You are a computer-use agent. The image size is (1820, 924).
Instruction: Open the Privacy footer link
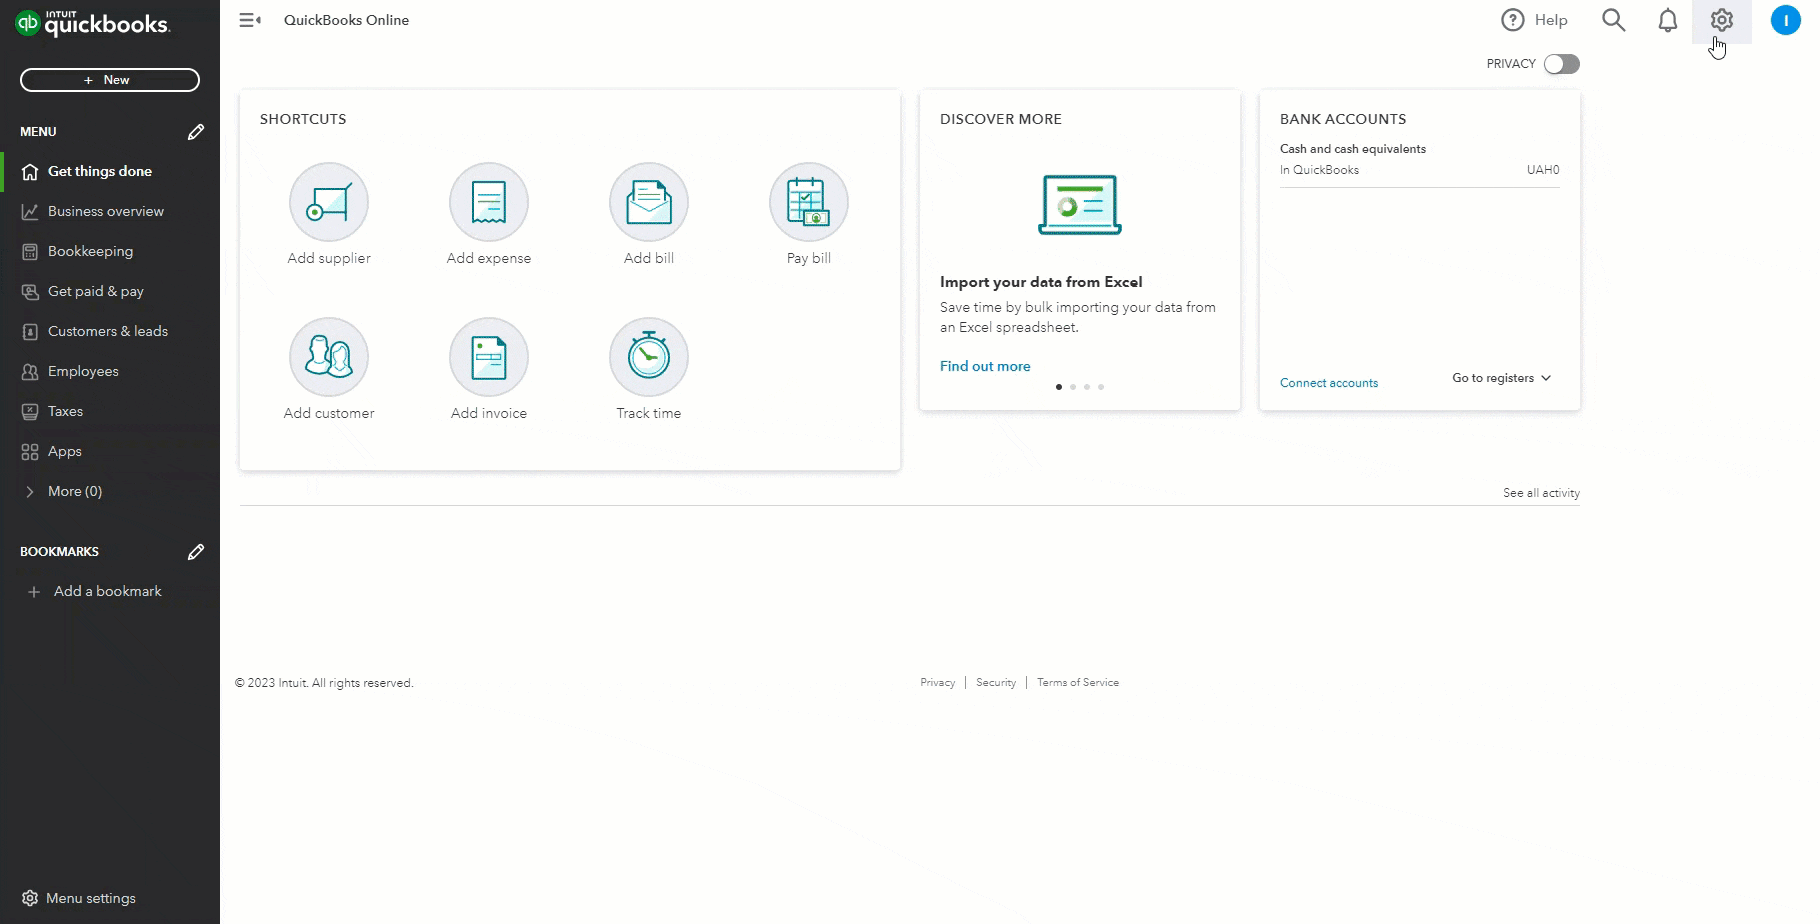(938, 683)
